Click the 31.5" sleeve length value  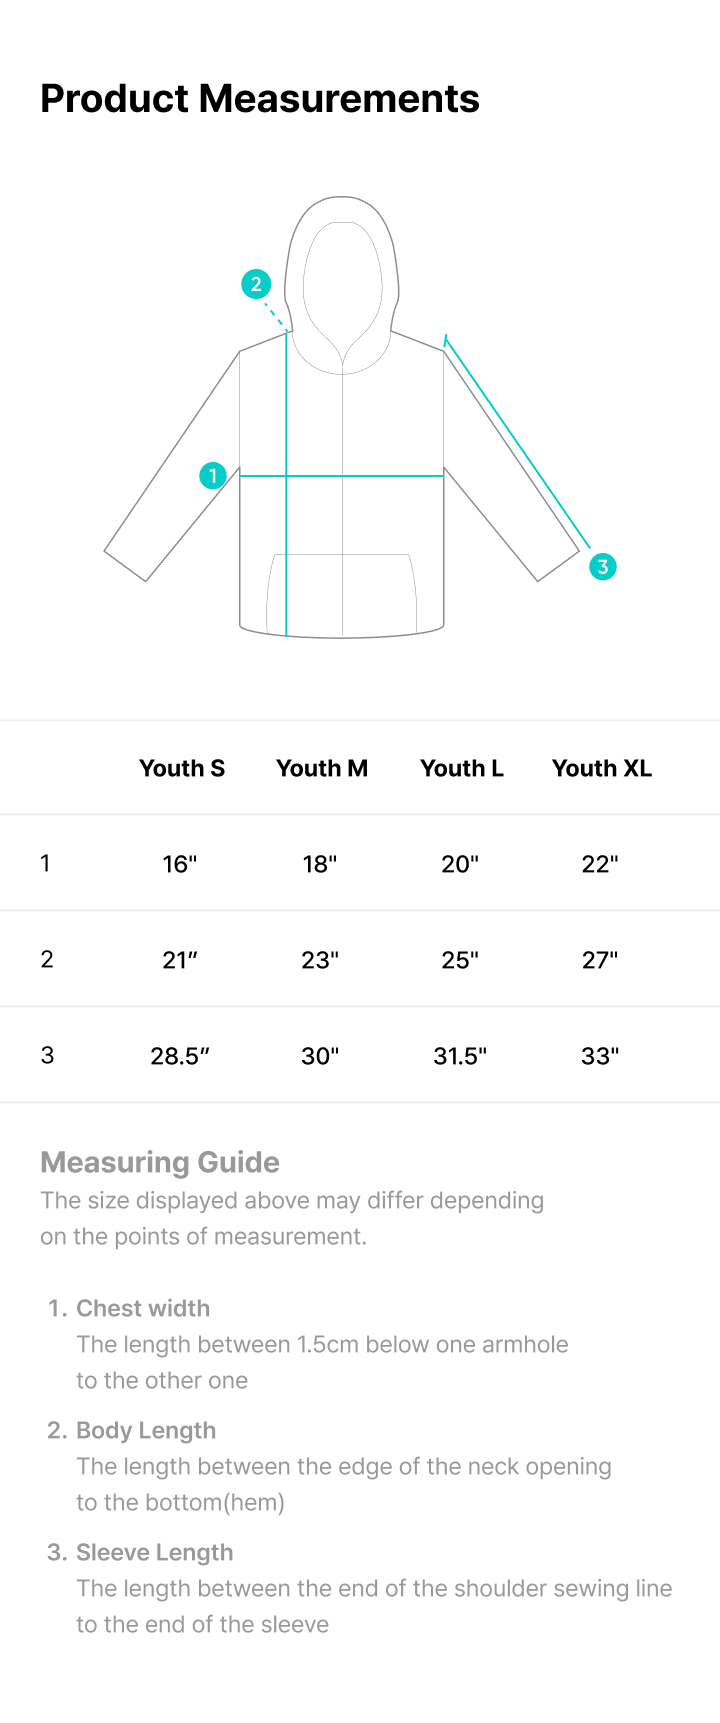coord(460,1056)
